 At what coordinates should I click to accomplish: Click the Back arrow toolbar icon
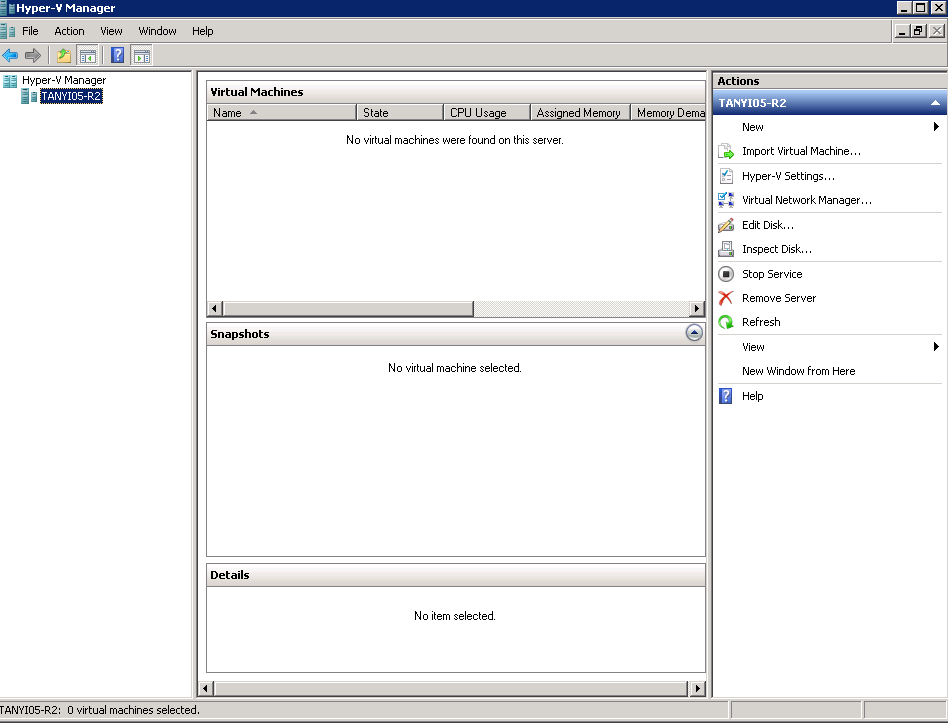click(x=10, y=56)
